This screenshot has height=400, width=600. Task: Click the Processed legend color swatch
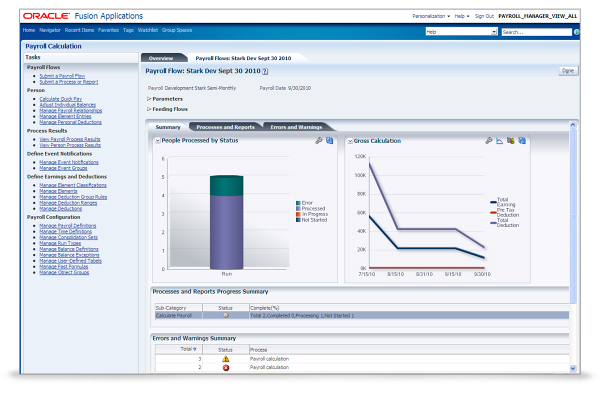298,209
